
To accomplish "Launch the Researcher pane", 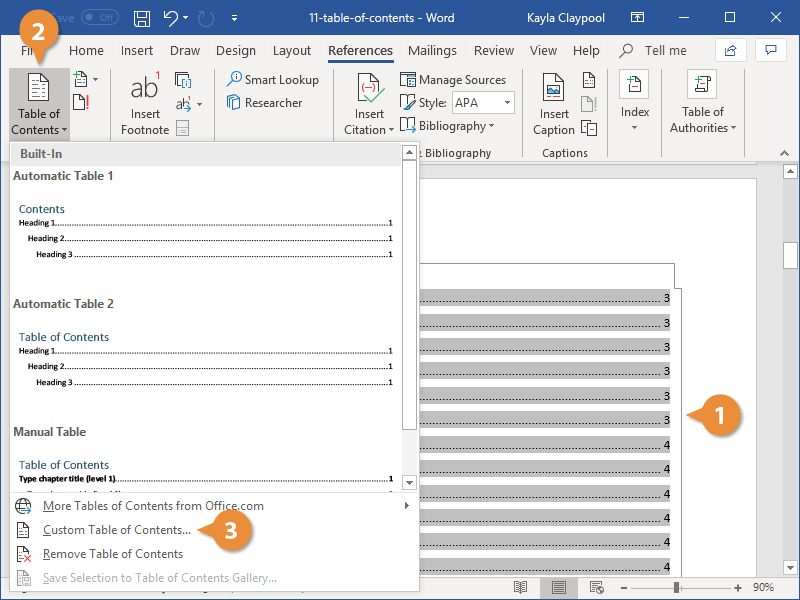I will (269, 102).
